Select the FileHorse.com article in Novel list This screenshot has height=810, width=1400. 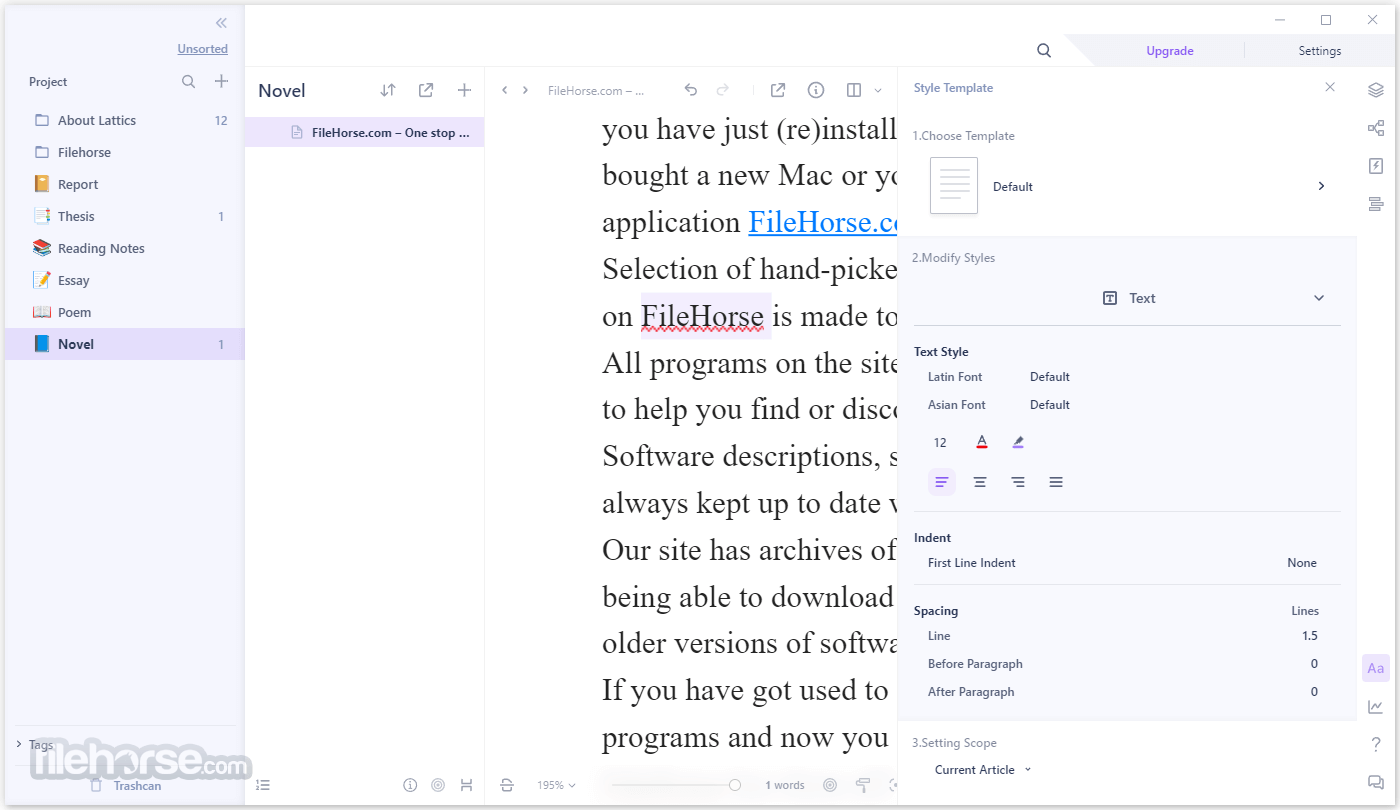click(365, 132)
